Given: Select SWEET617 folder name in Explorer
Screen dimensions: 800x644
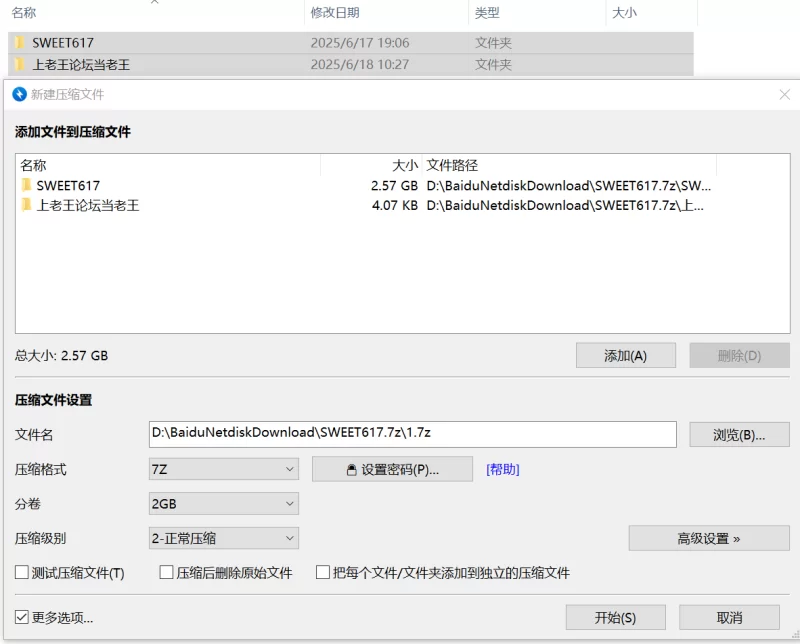Looking at the screenshot, I should click(63, 43).
